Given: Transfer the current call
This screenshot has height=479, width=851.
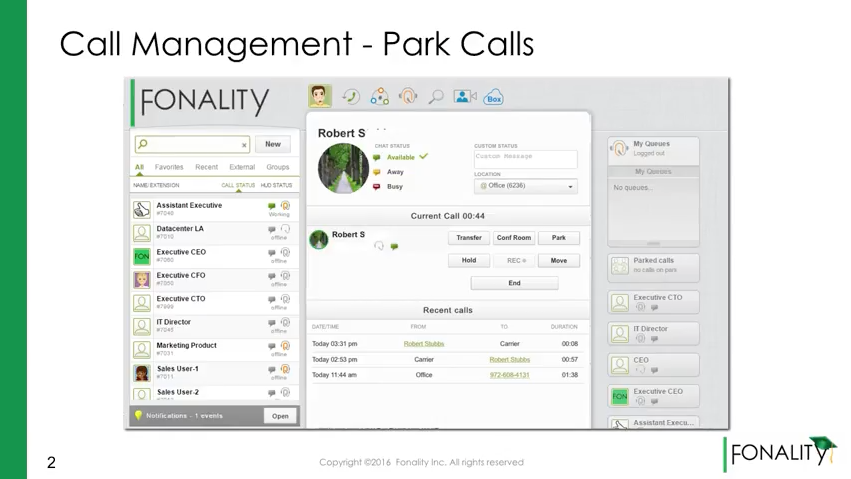Looking at the screenshot, I should tap(469, 238).
